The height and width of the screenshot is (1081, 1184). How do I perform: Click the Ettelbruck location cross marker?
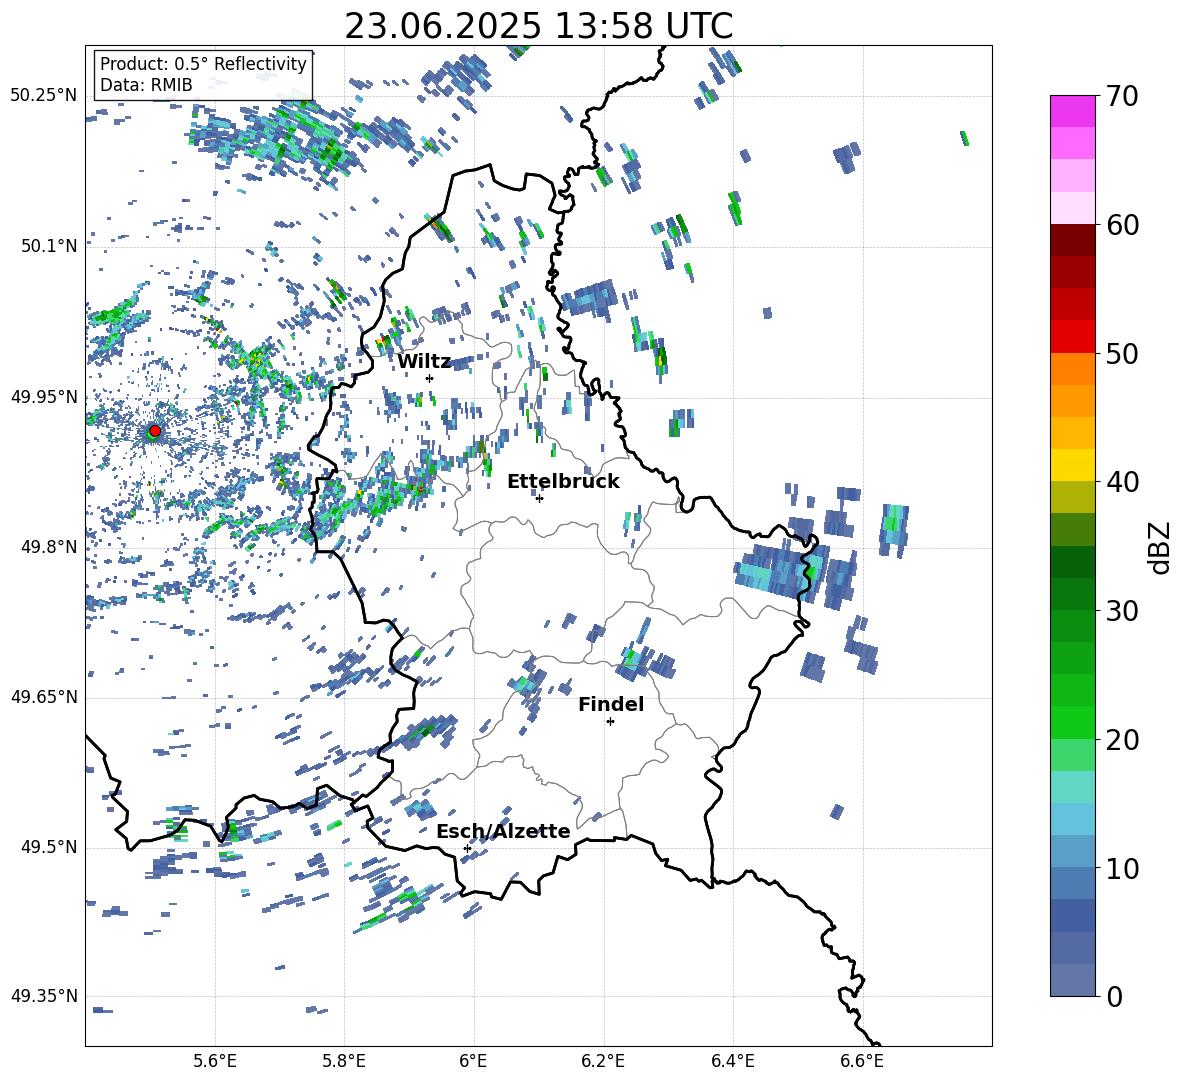(x=539, y=498)
